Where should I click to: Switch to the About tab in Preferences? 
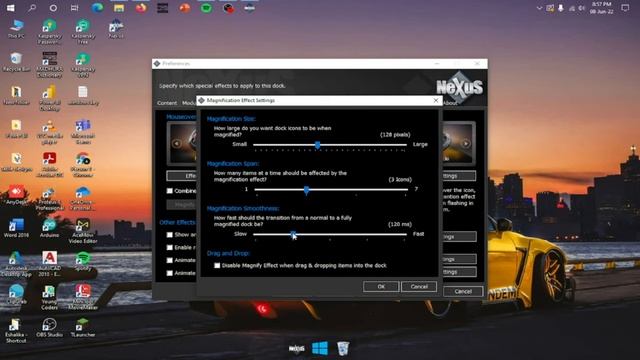tap(451, 103)
